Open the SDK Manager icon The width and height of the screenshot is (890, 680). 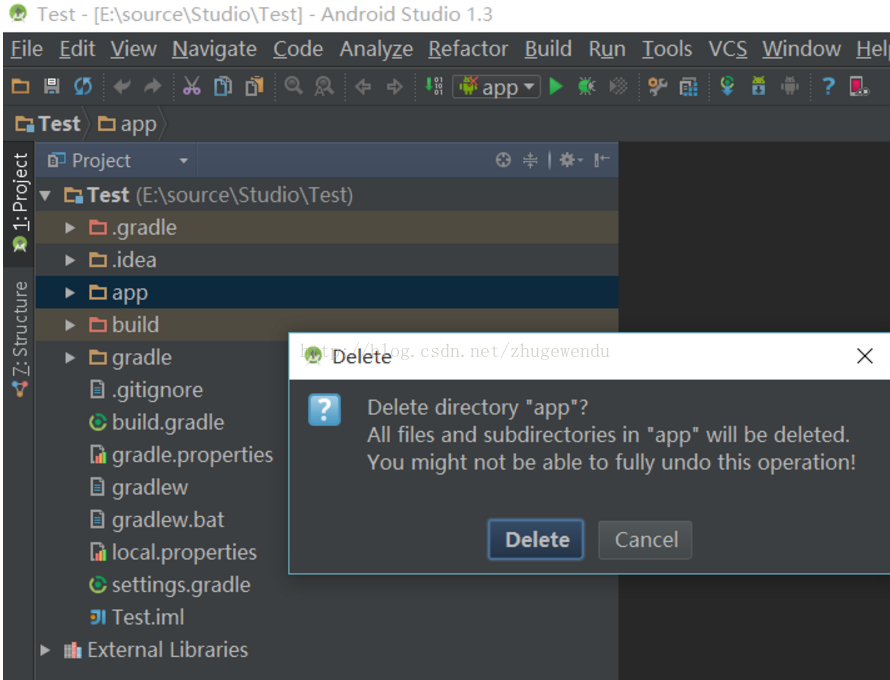coord(758,86)
